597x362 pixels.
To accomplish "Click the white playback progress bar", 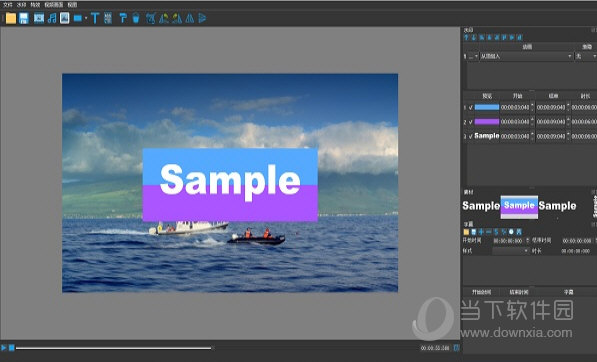I will click(113, 348).
